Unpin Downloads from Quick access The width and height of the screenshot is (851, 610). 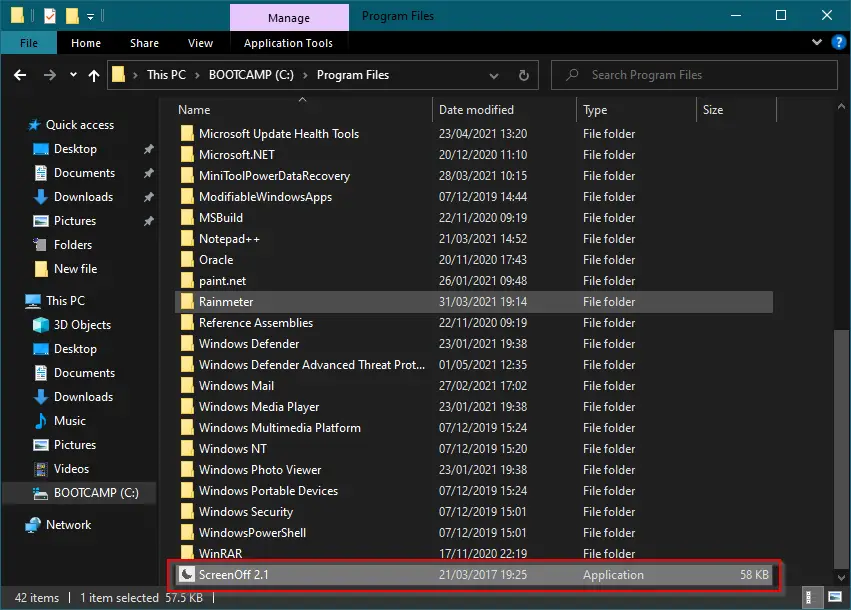[x=149, y=196]
